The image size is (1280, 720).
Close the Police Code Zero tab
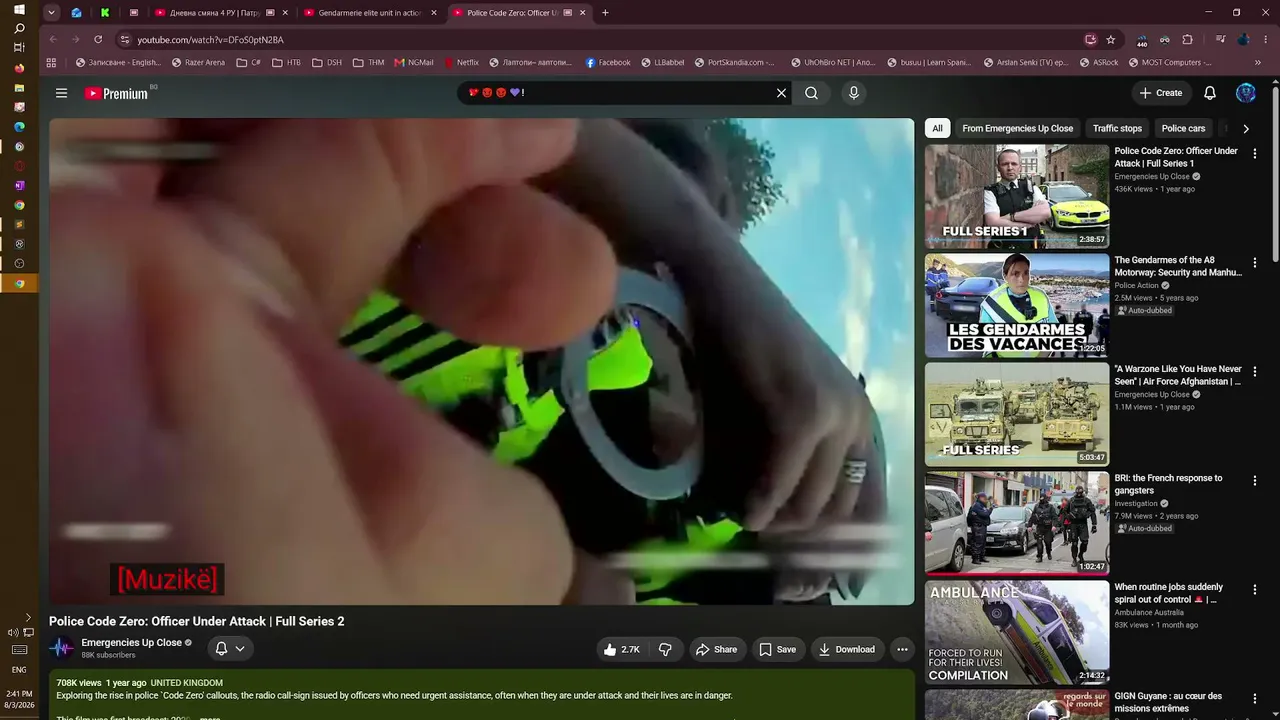point(582,13)
